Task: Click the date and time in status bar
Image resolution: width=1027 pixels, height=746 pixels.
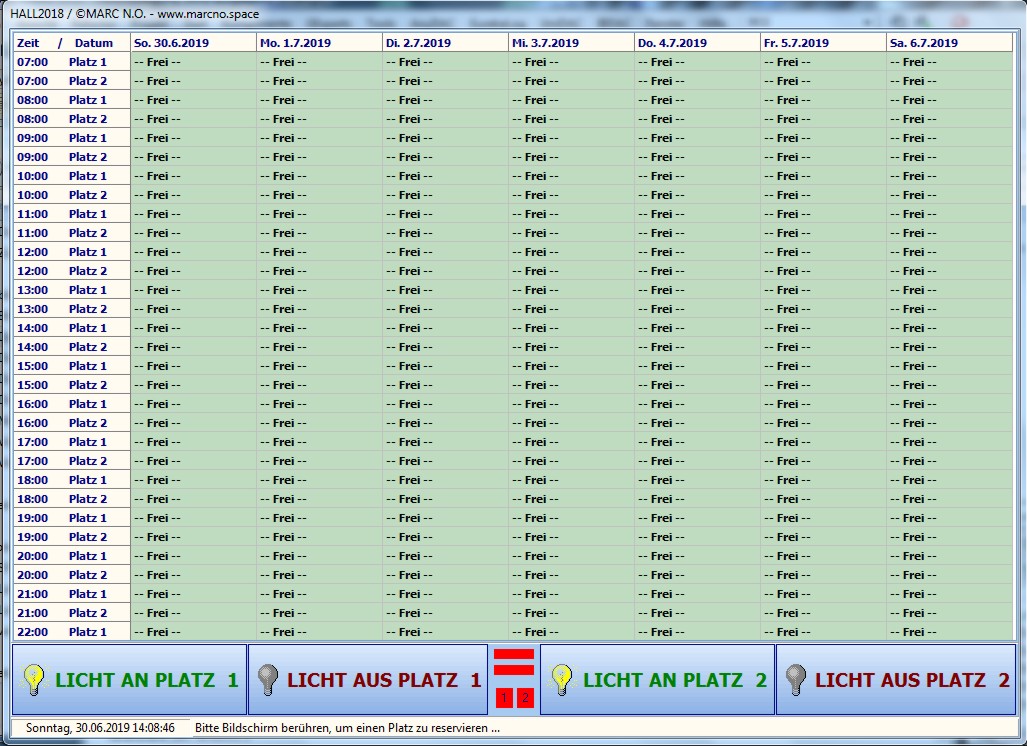Action: click(x=100, y=728)
